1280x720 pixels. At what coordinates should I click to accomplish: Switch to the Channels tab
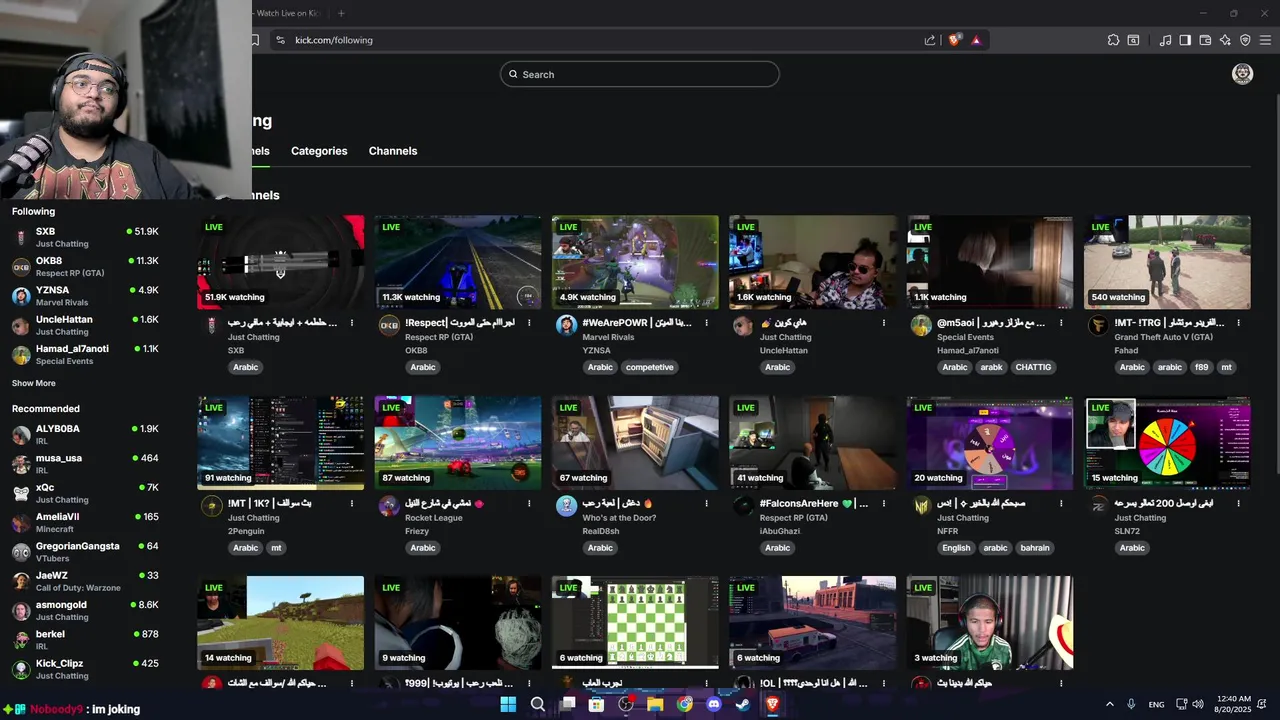pos(393,151)
